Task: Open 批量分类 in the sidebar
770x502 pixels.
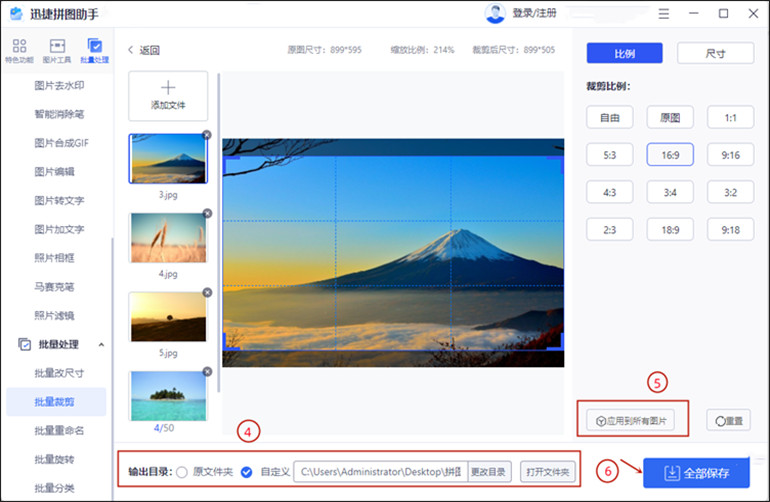Action: click(54, 488)
